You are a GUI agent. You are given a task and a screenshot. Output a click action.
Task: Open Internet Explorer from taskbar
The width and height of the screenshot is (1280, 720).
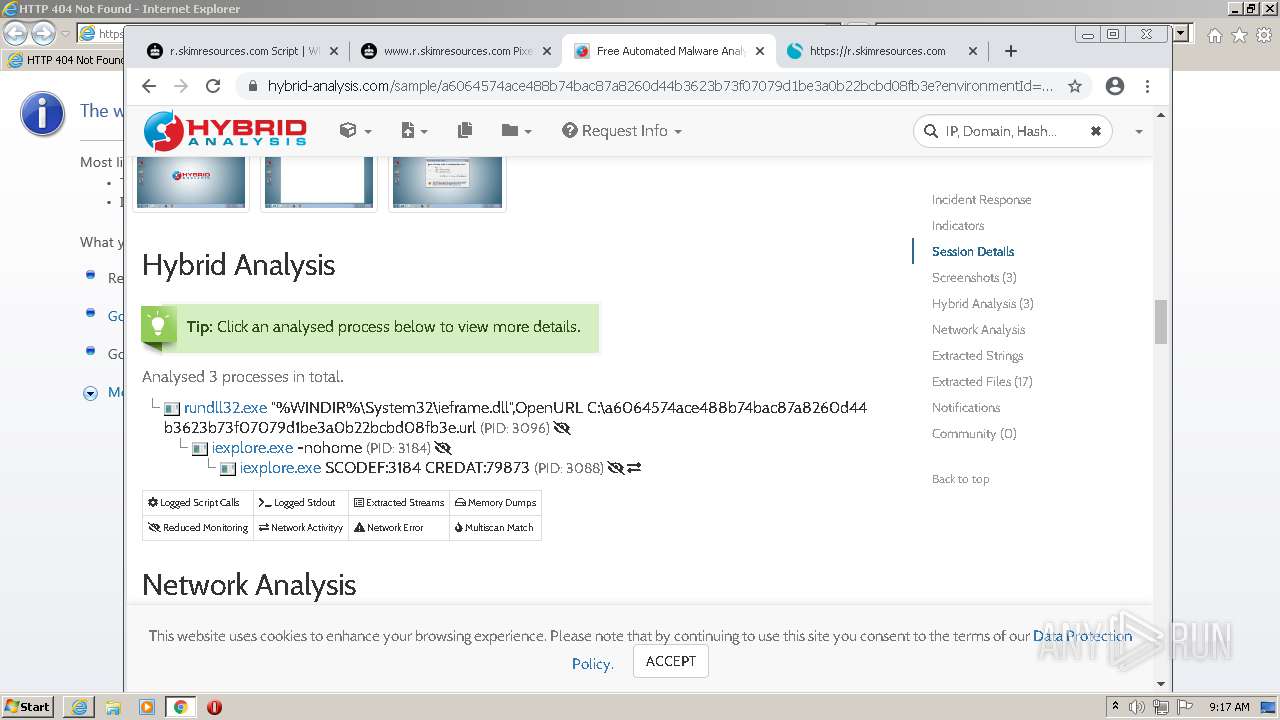pos(79,707)
